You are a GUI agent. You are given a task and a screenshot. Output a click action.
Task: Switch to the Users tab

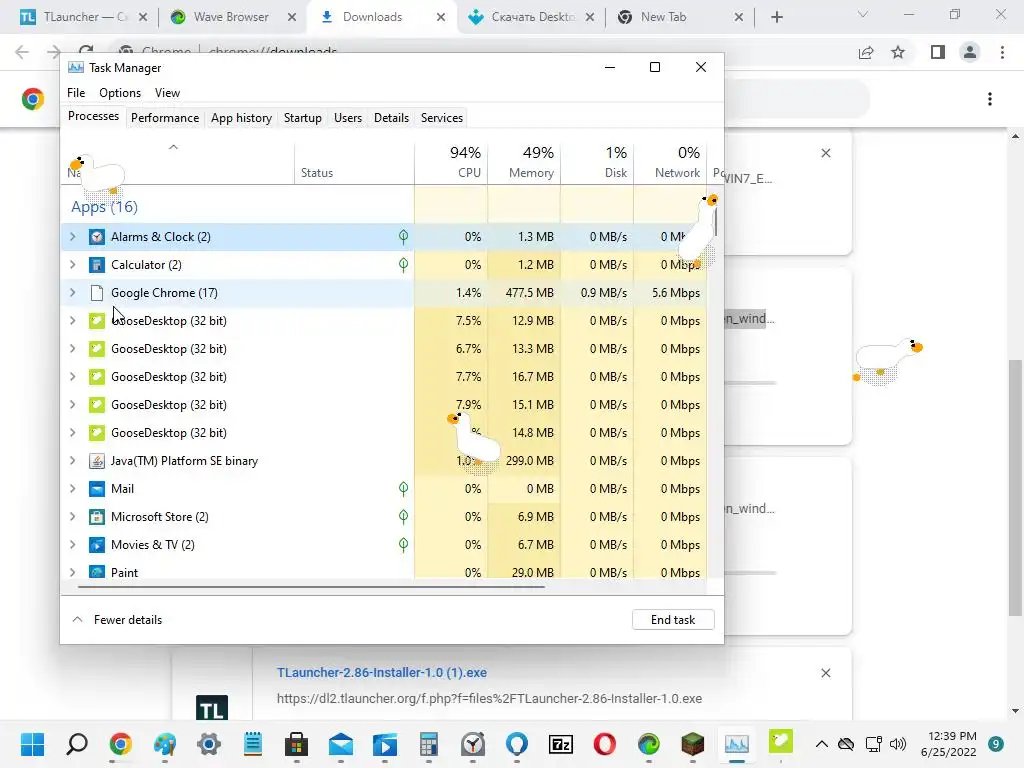click(x=347, y=118)
